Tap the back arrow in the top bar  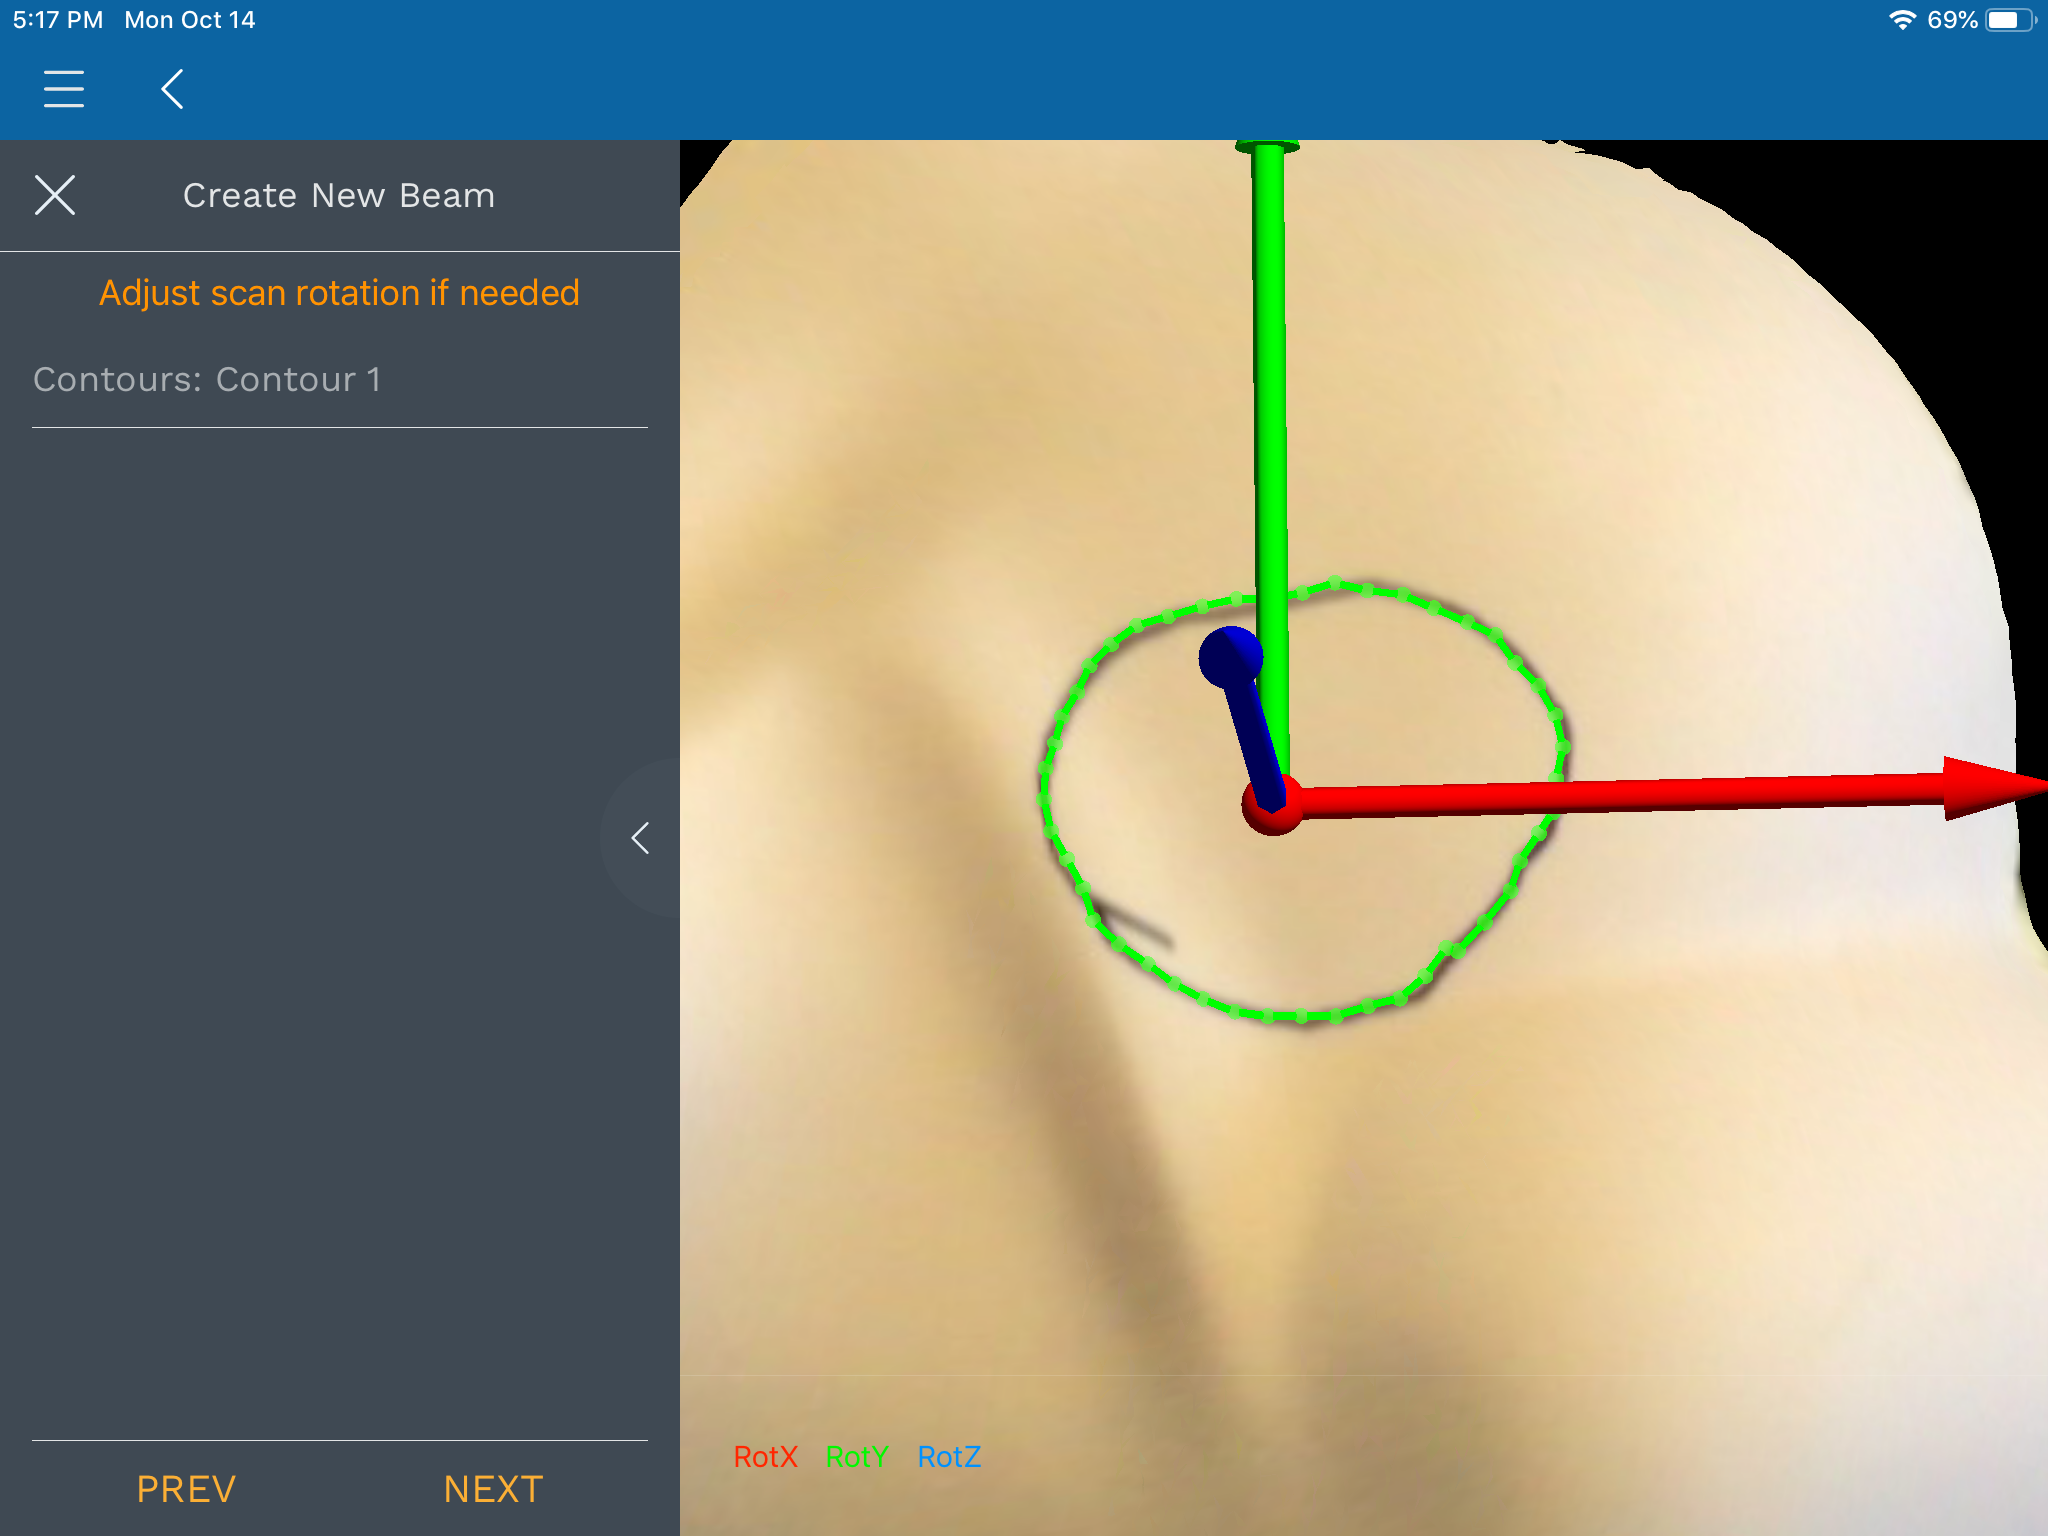pos(172,89)
